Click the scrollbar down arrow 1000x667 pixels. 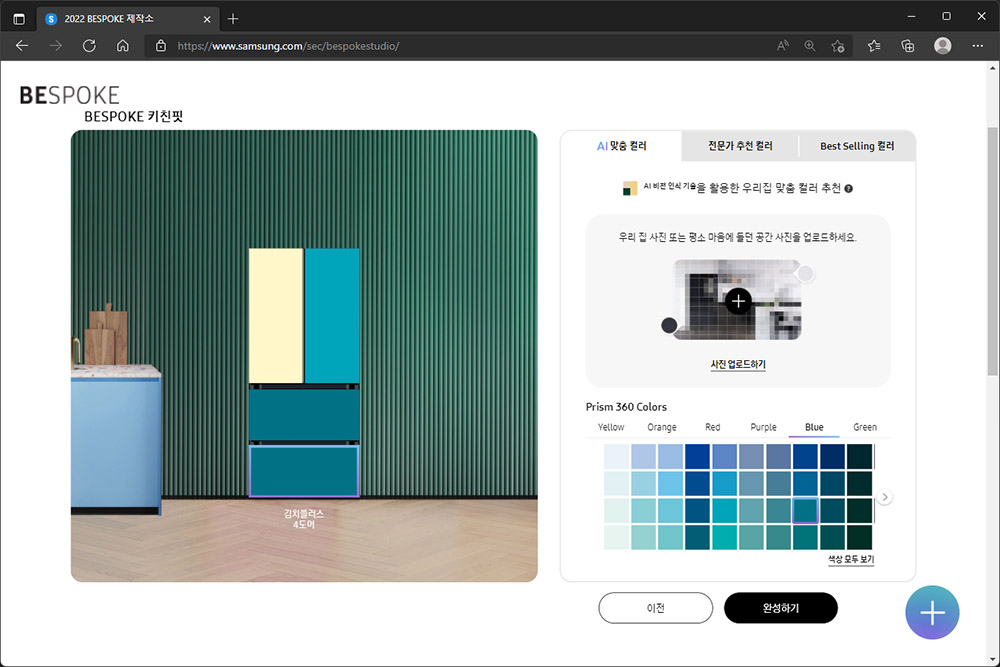click(x=993, y=659)
